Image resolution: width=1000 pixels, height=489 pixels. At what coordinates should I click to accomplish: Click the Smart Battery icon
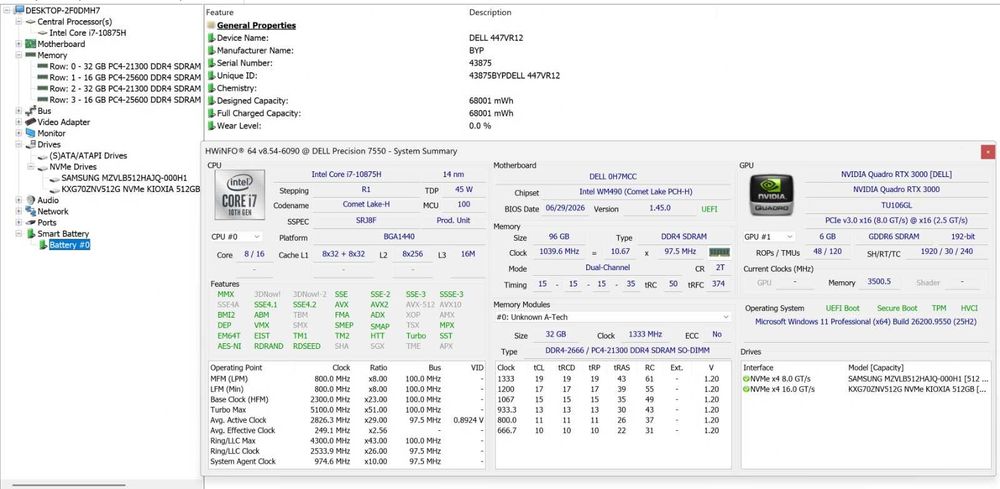point(30,234)
